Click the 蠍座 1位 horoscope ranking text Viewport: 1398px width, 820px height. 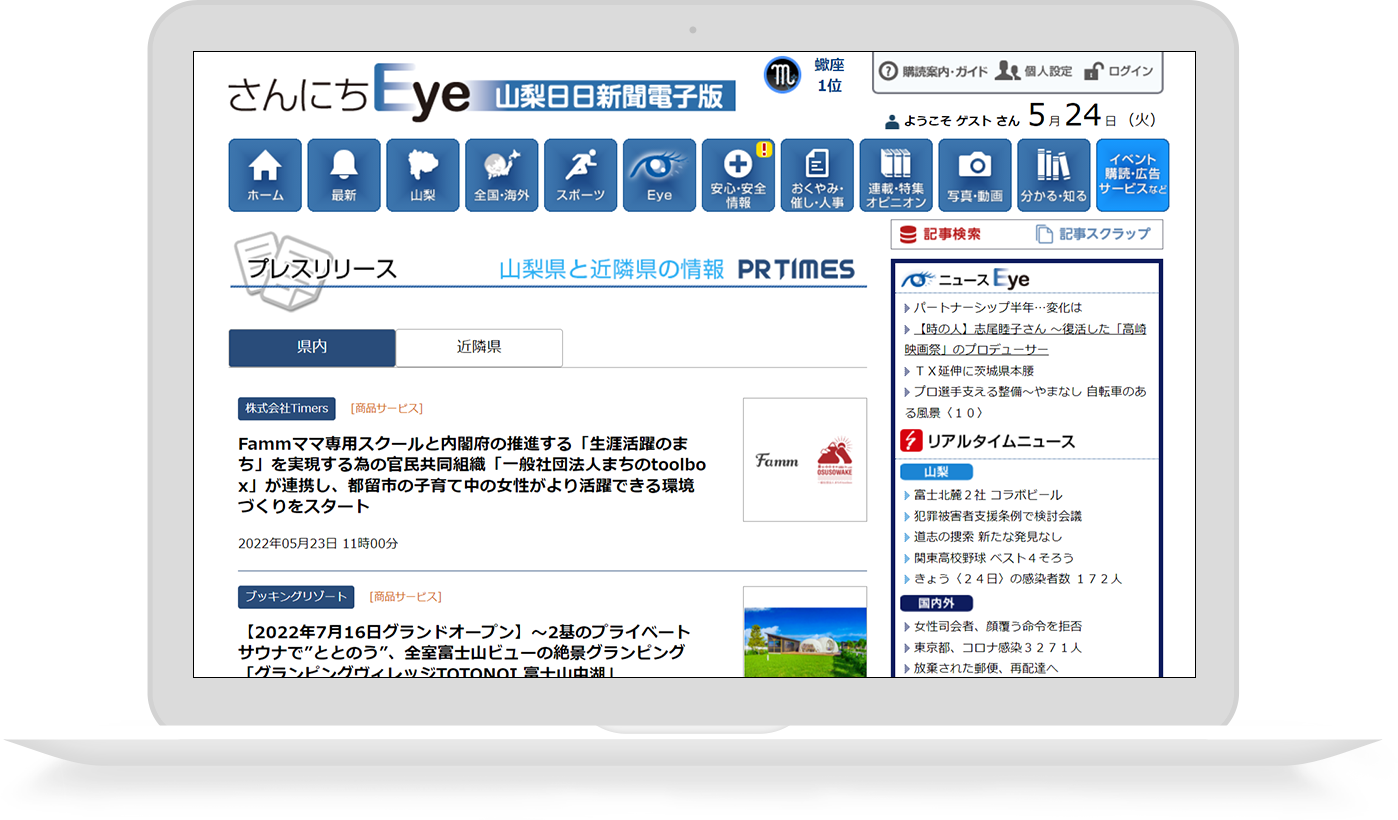pyautogui.click(x=829, y=76)
